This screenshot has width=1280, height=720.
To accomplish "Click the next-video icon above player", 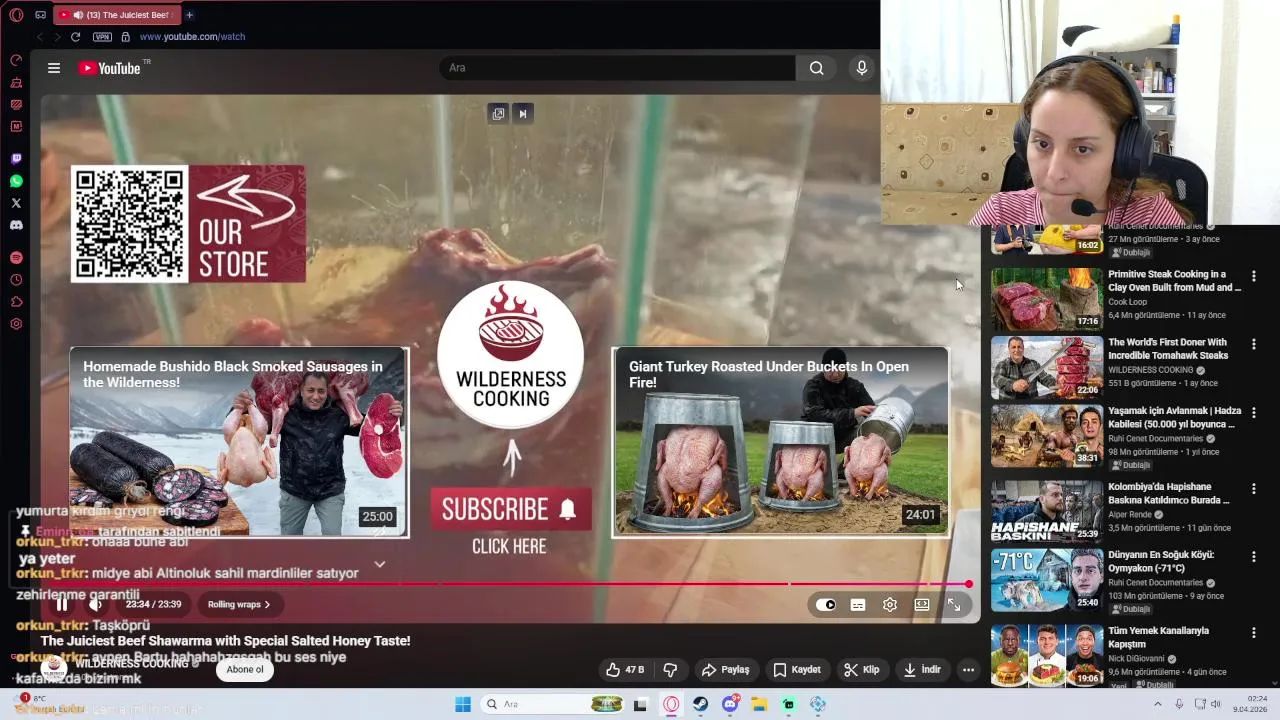I will pos(522,114).
